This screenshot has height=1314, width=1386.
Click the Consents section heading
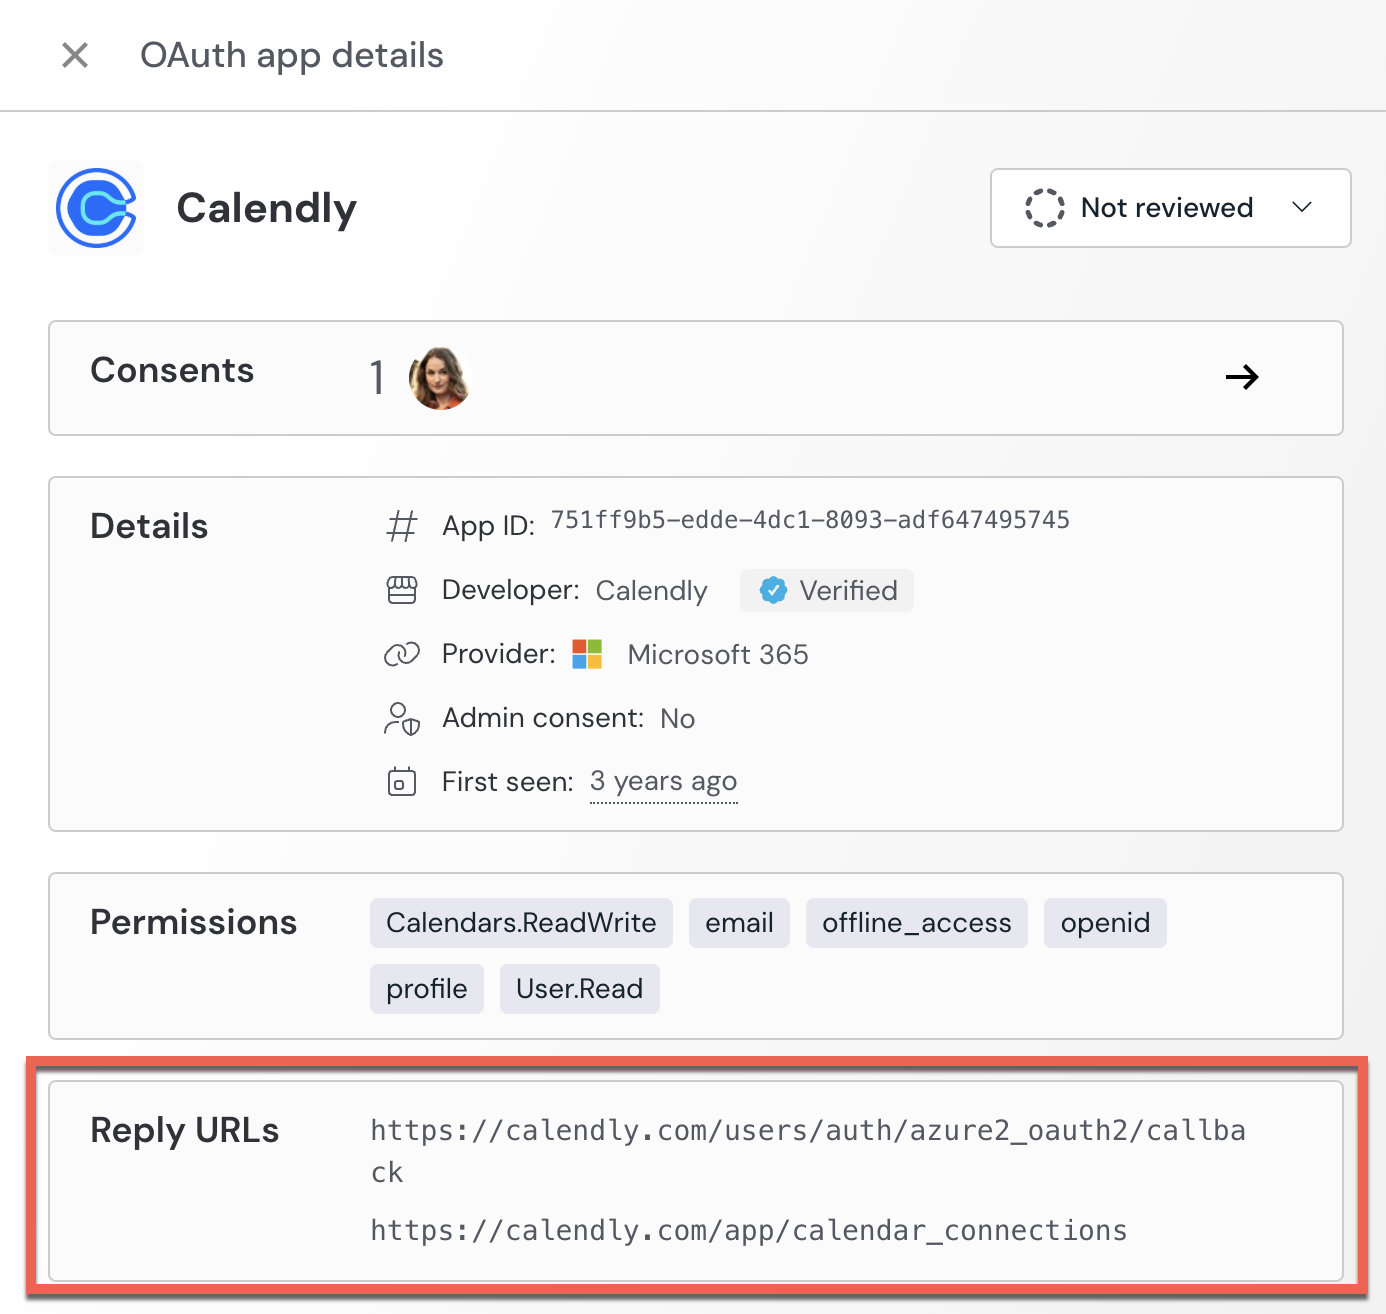(172, 370)
